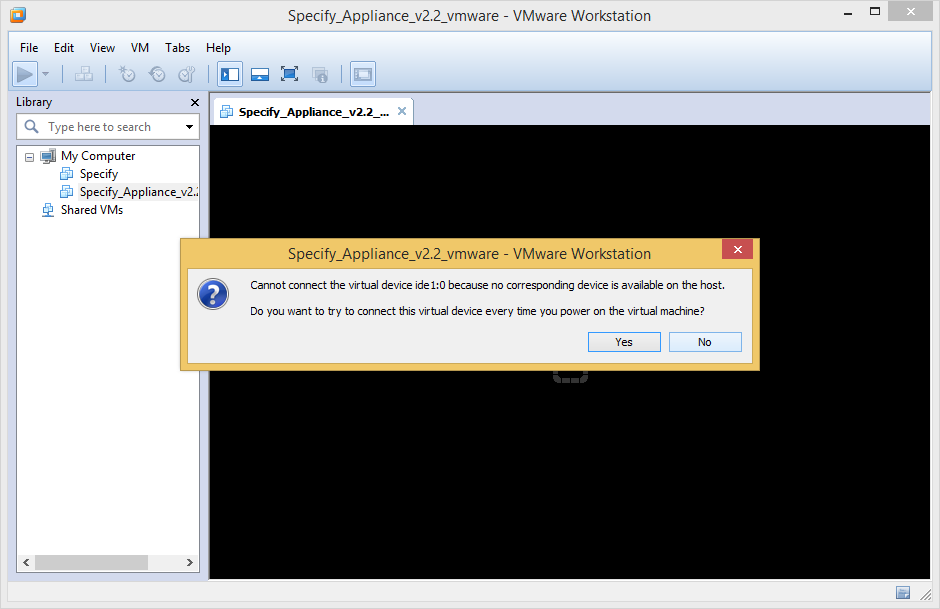Open the VM menu
This screenshot has height=609, width=940.
point(140,48)
